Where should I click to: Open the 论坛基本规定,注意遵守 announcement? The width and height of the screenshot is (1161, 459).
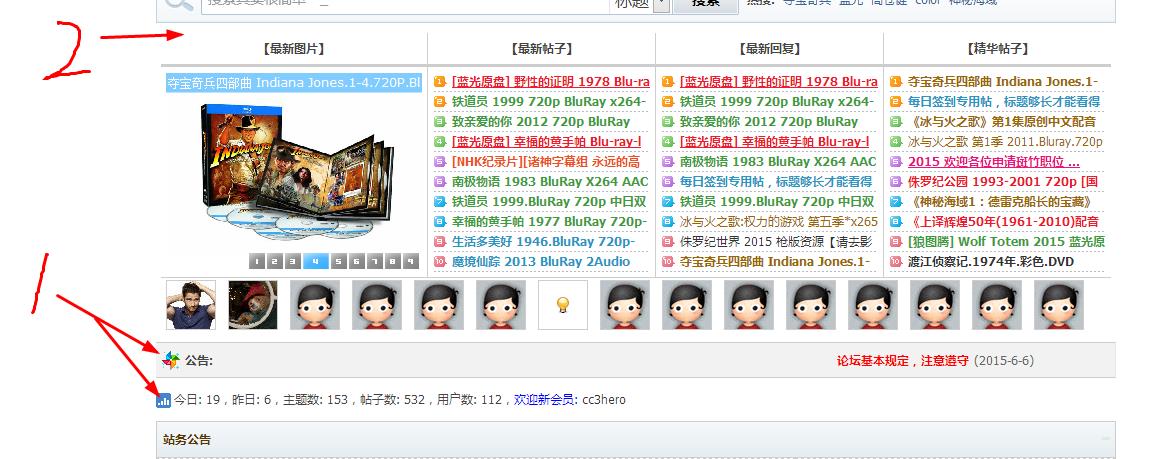(903, 361)
